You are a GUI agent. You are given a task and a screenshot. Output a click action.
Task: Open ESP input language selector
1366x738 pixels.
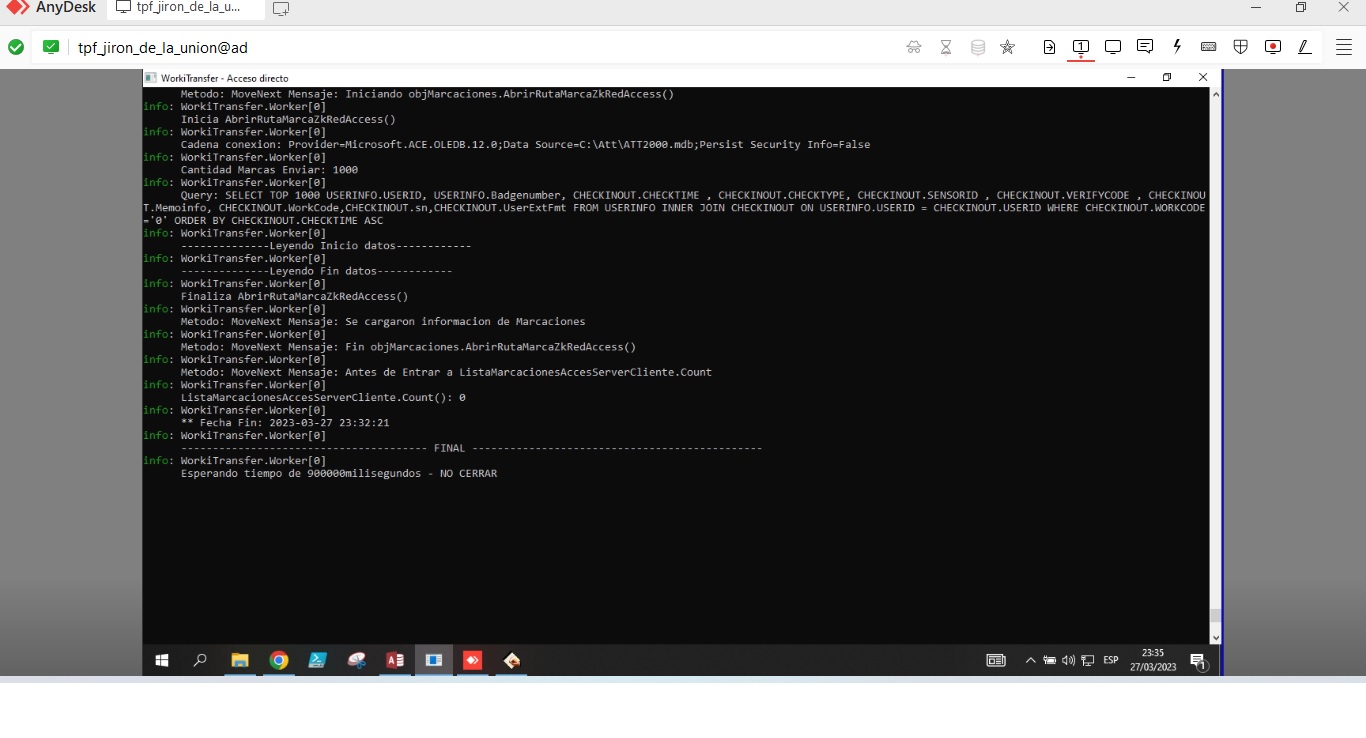(1110, 660)
